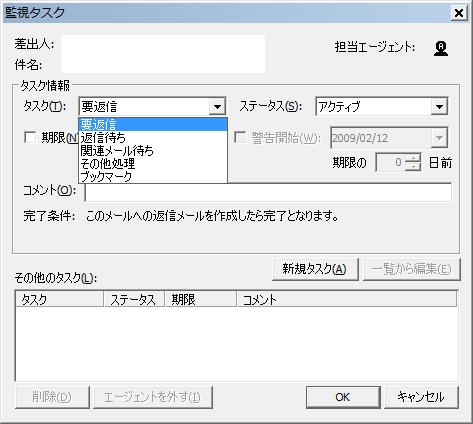The image size is (473, 424).
Task: Click the 完了条件 description text
Action: (x=212, y=216)
